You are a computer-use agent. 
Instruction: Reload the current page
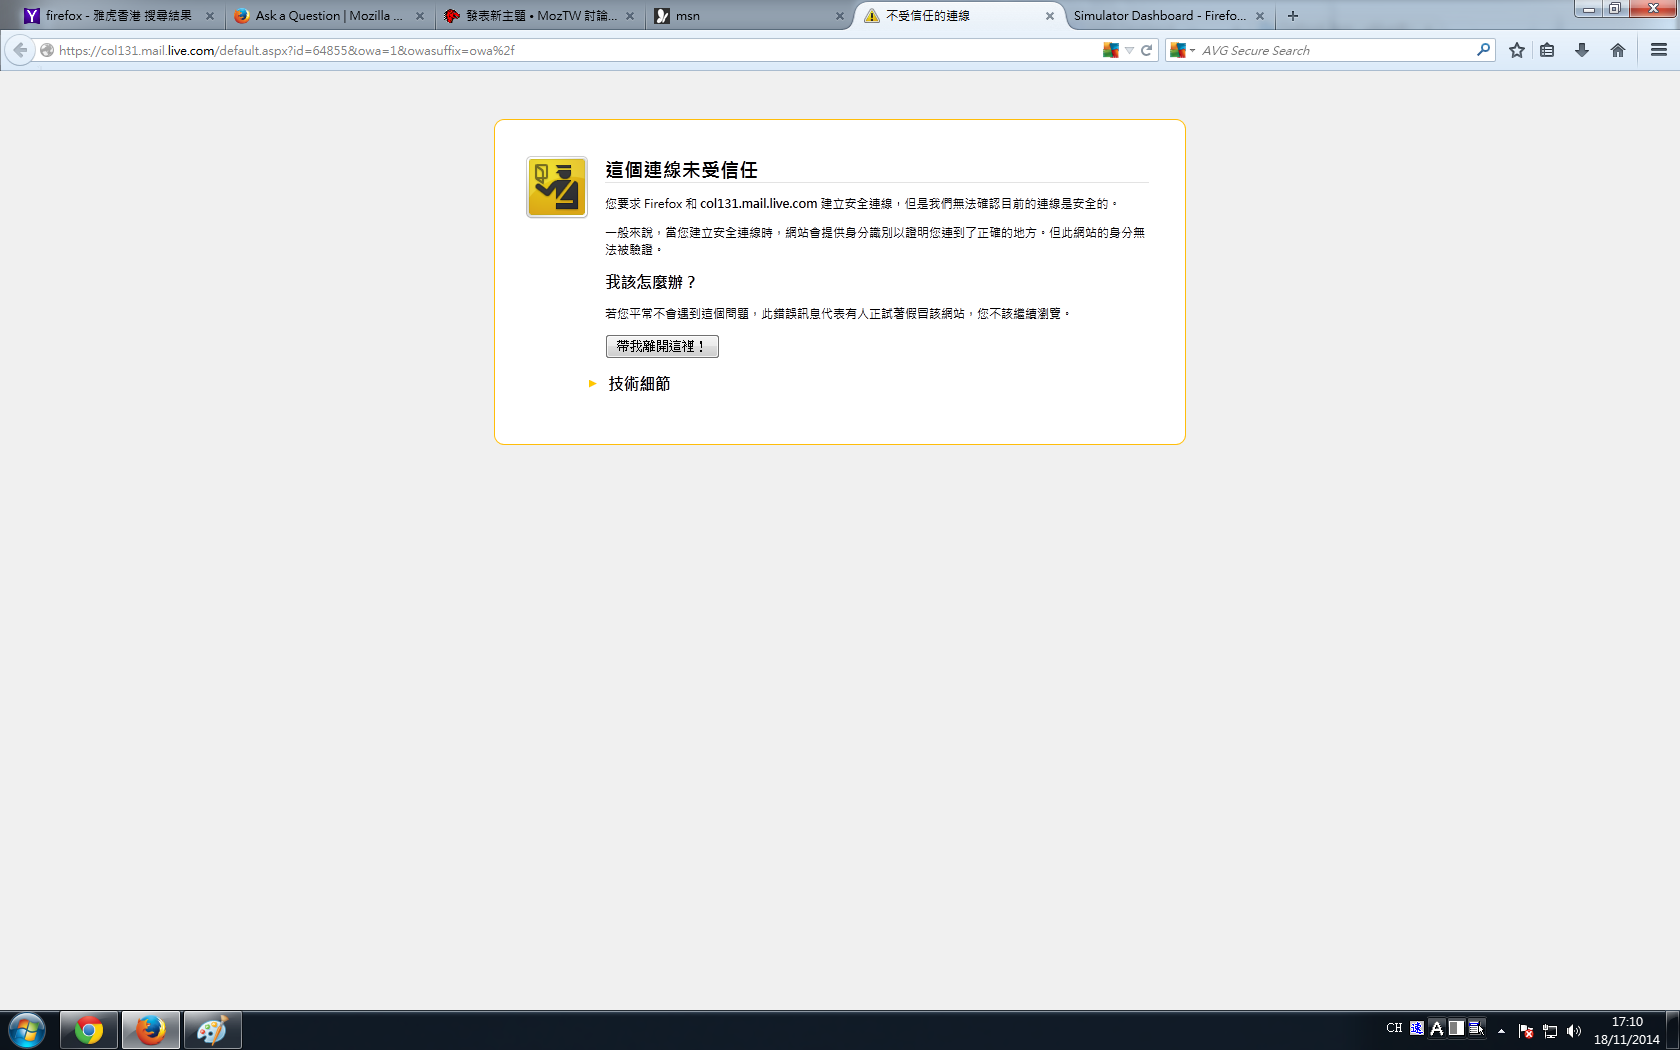tap(1147, 50)
